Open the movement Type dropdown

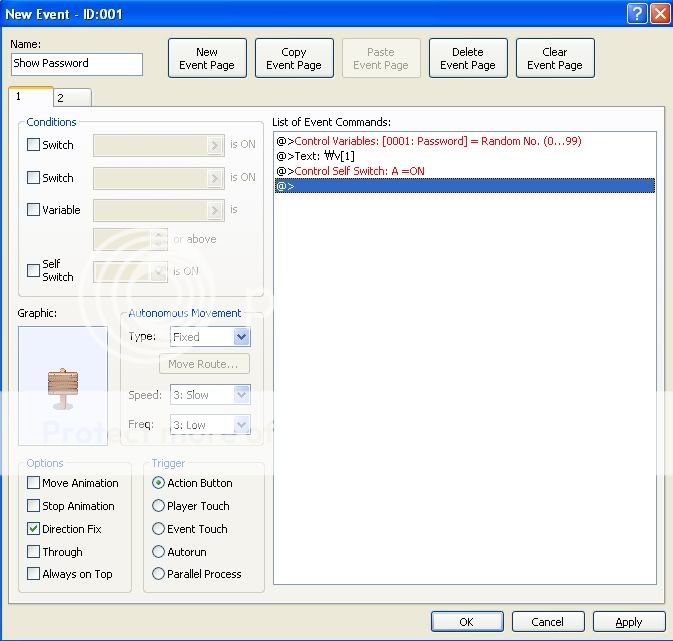coord(210,337)
